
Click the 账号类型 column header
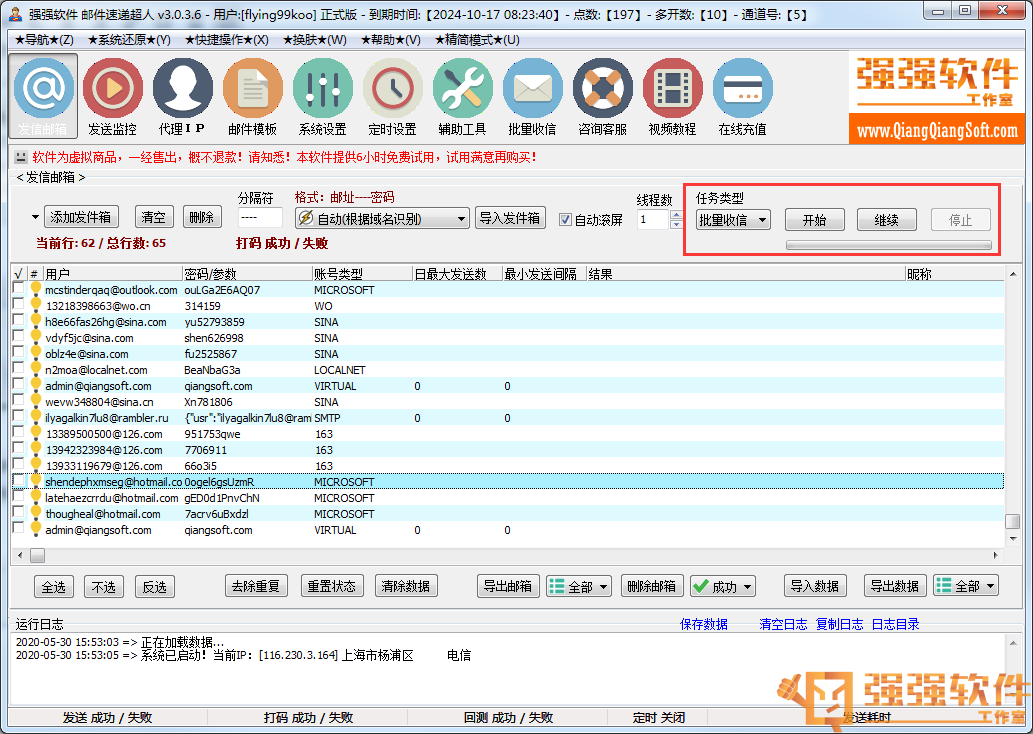(362, 273)
